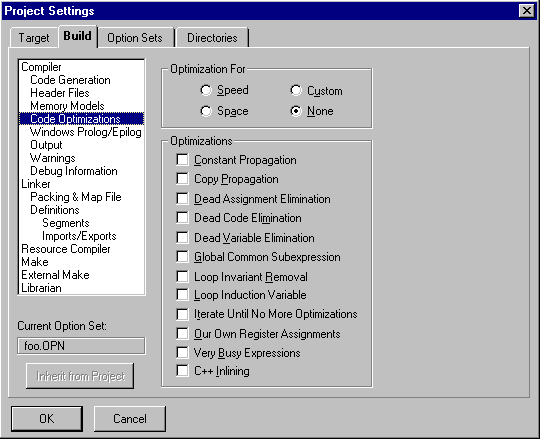Select Memory Models in the tree list

click(x=67, y=106)
